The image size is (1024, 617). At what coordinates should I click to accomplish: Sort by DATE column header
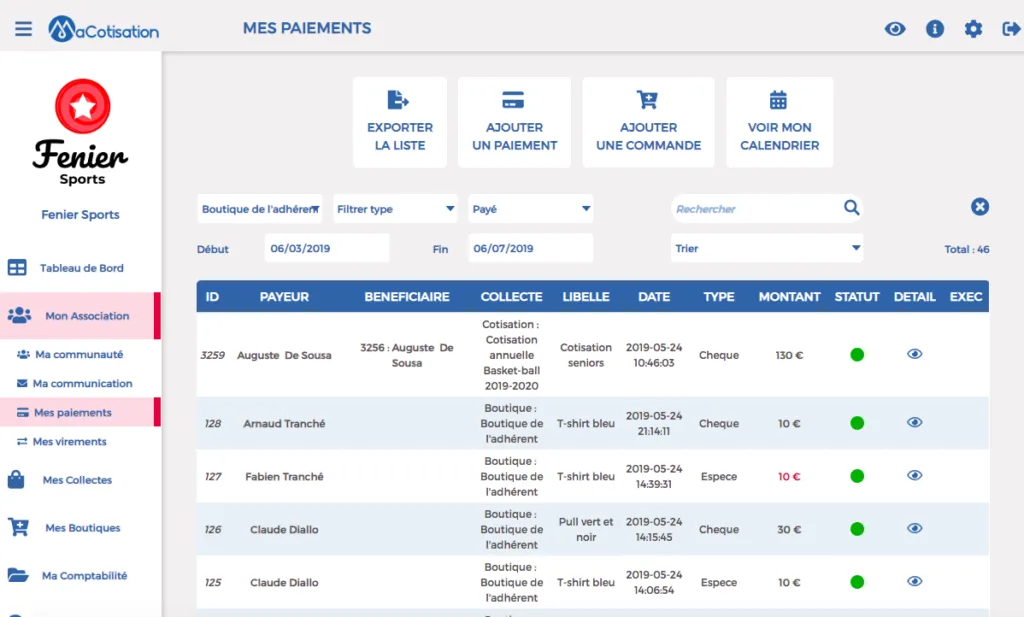click(654, 296)
